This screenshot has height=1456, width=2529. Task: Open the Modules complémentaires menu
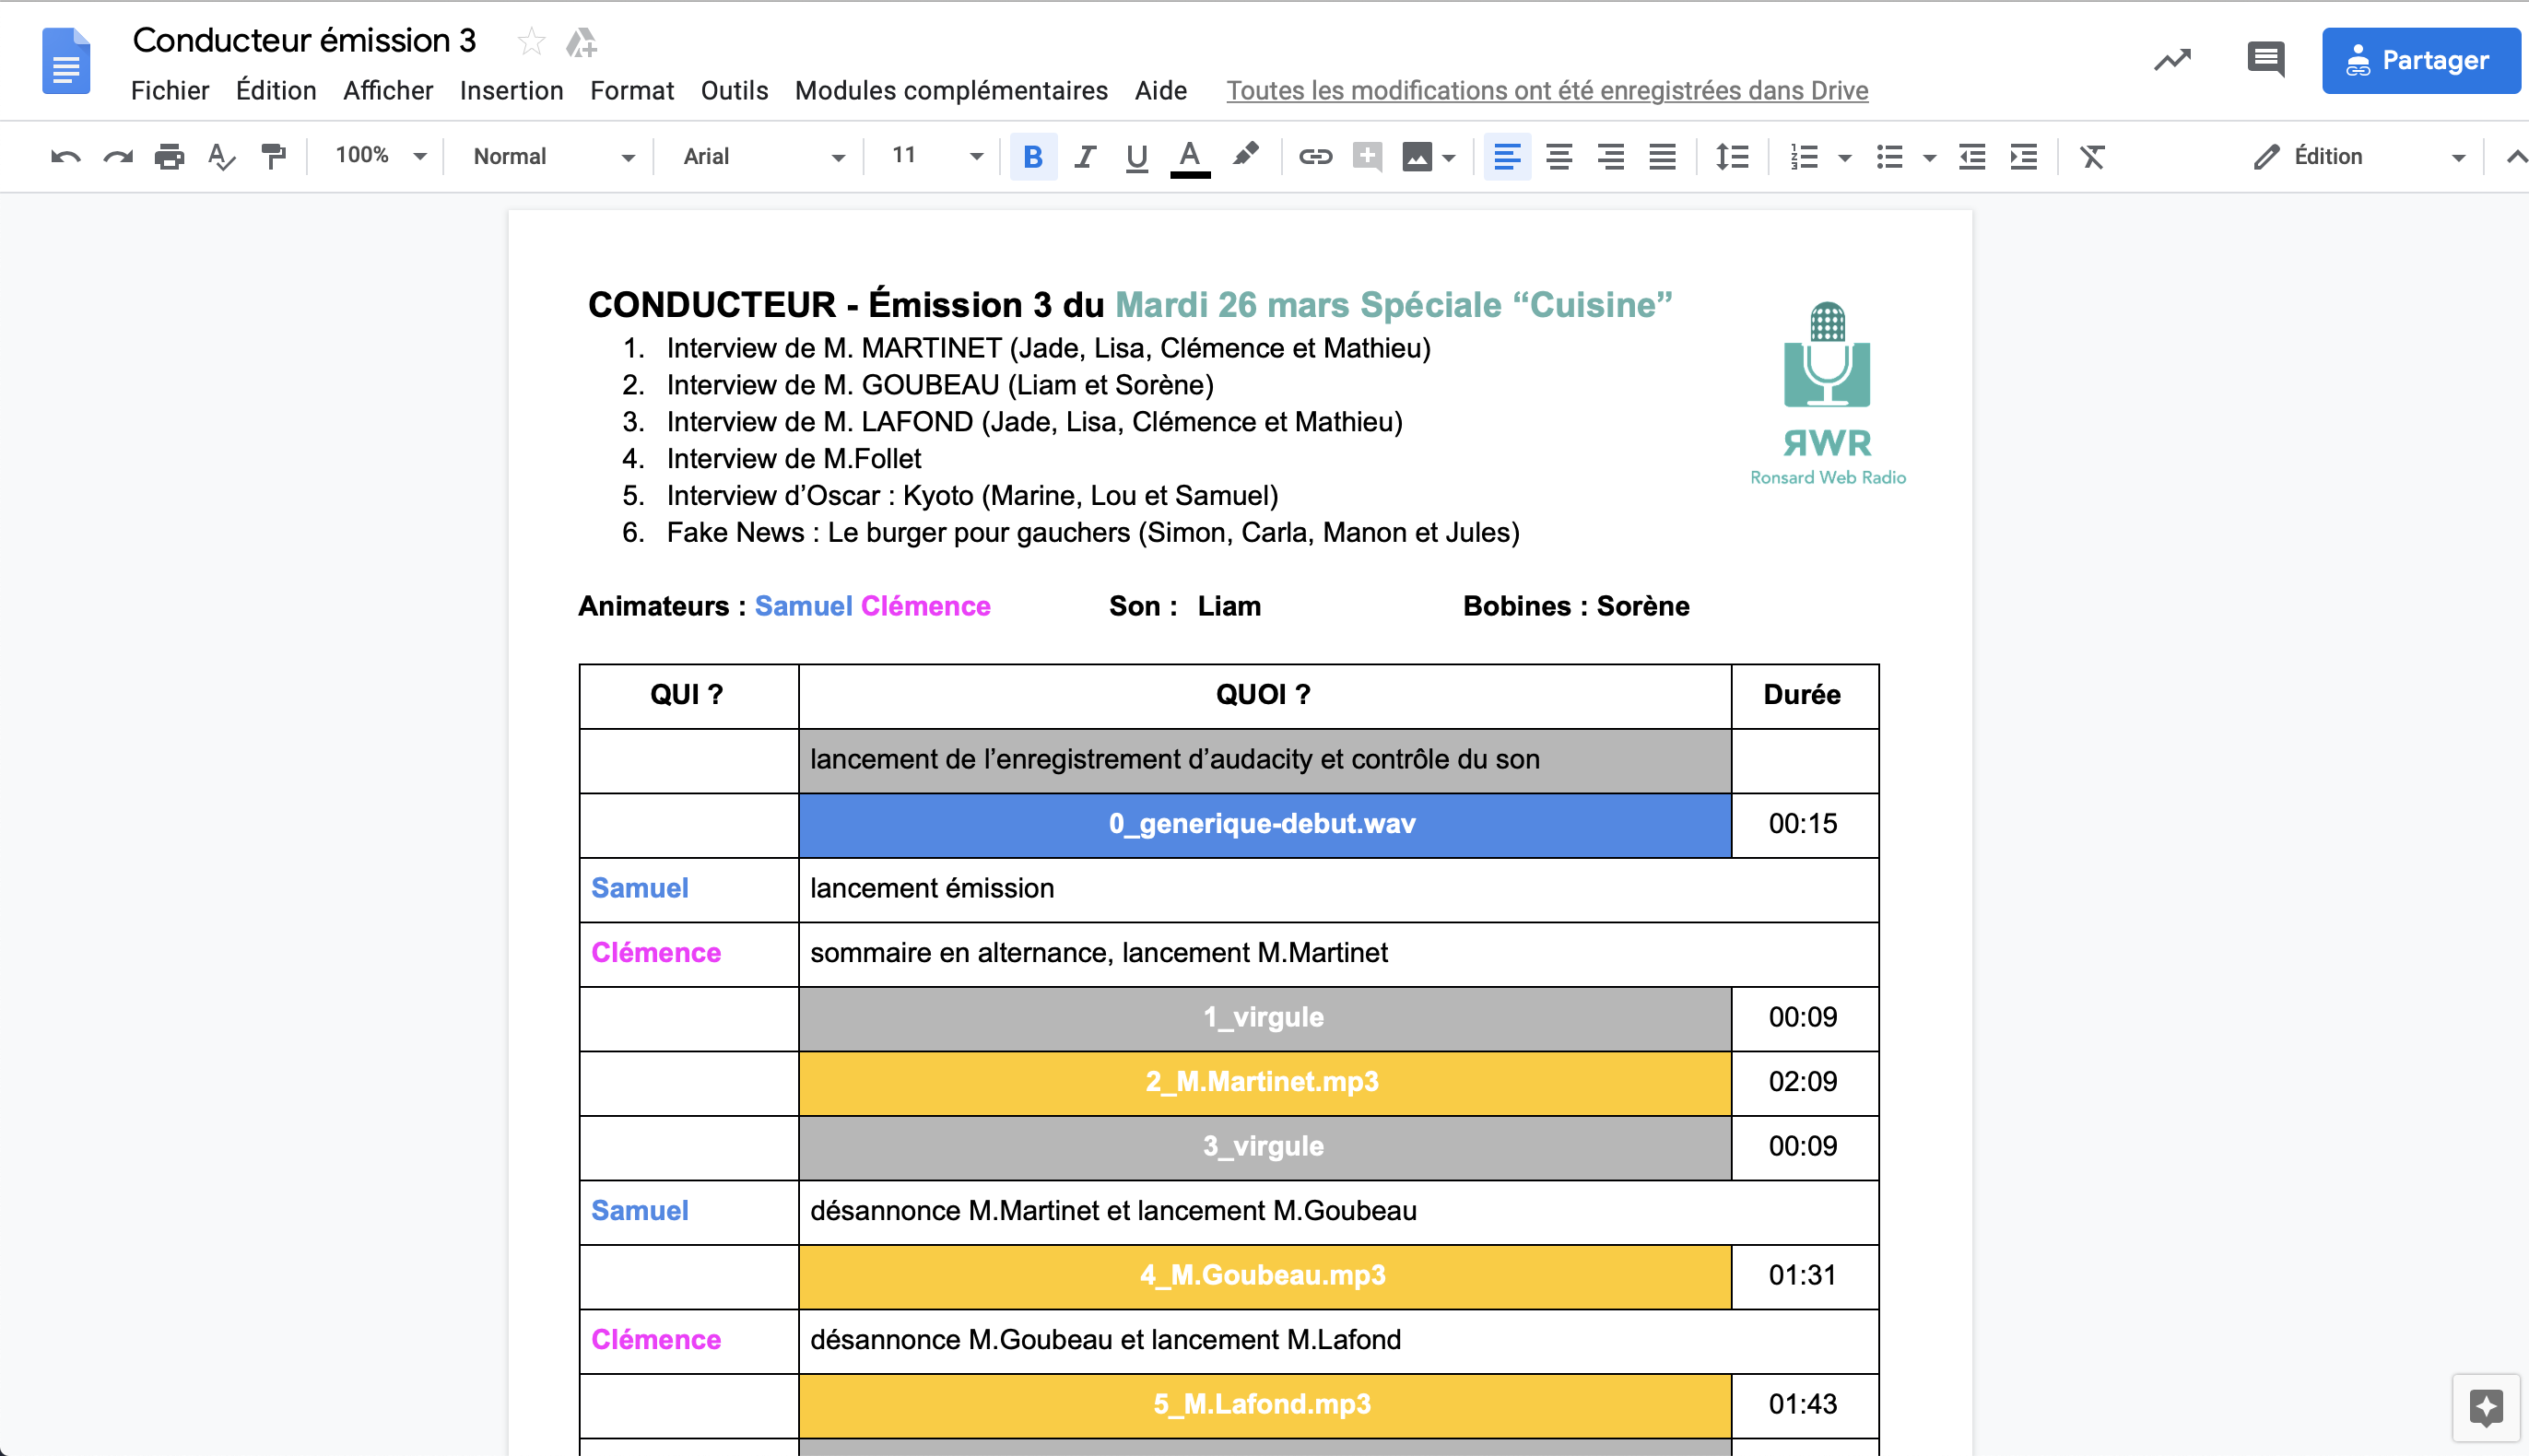(x=951, y=90)
